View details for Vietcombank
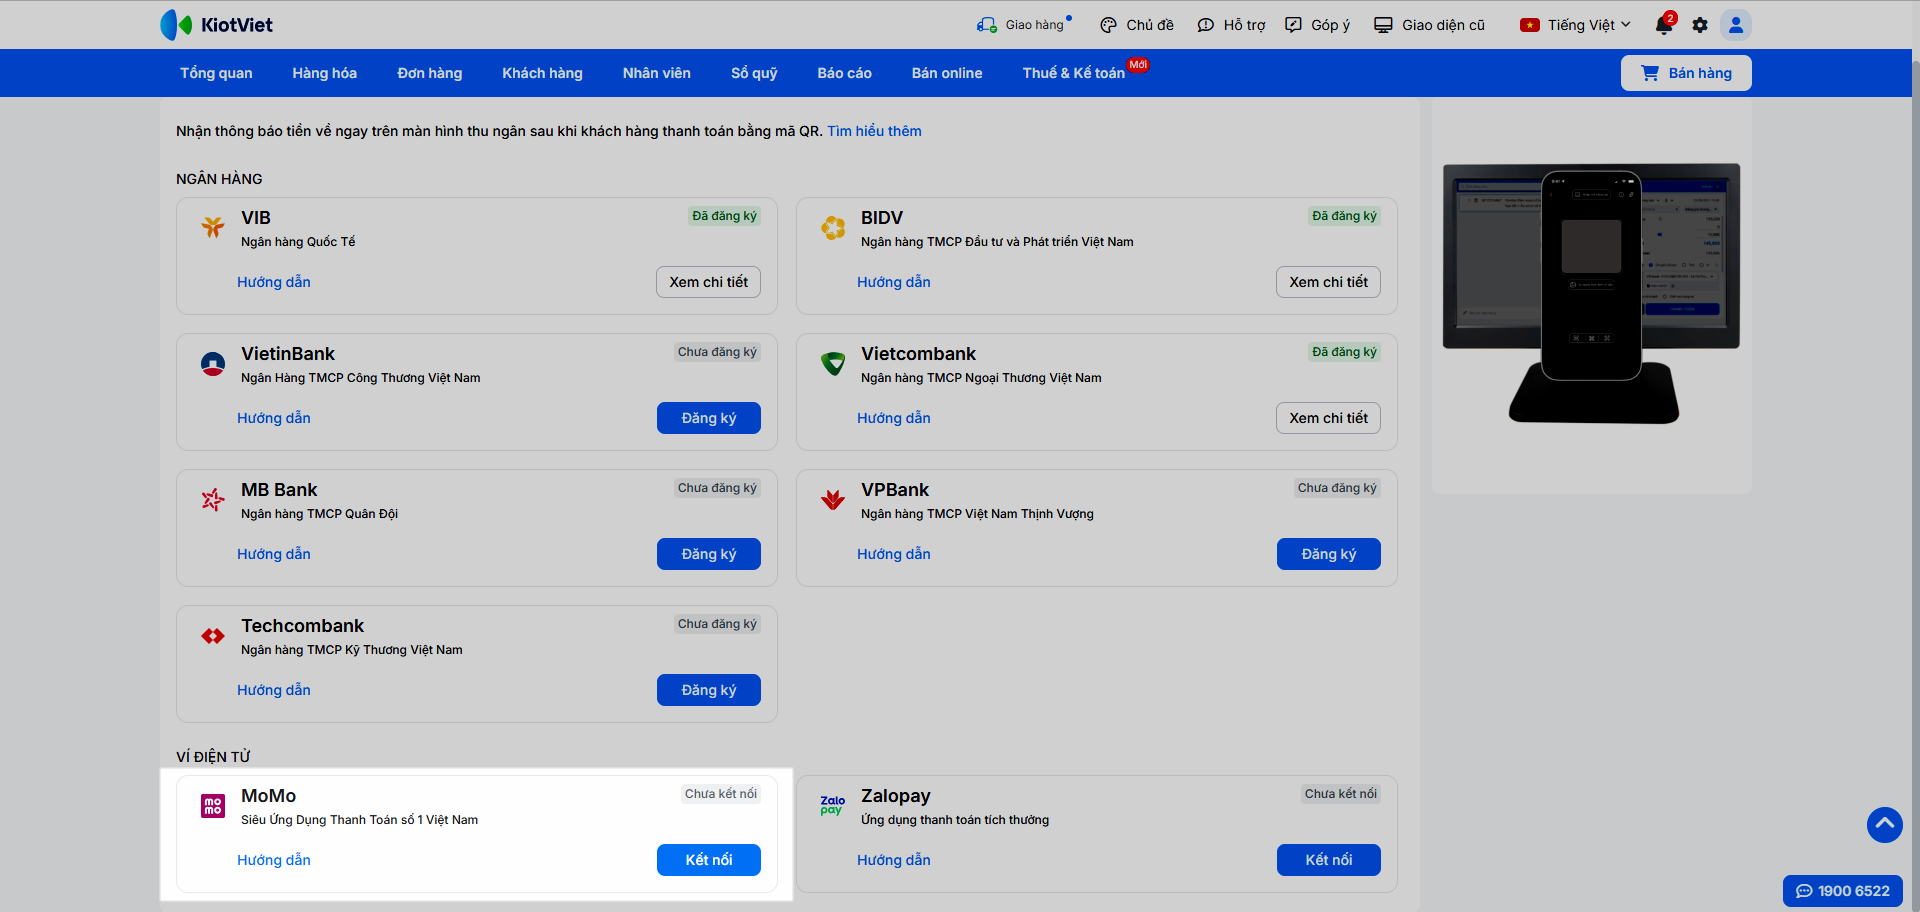Screen dimensions: 1920x912 point(1329,418)
